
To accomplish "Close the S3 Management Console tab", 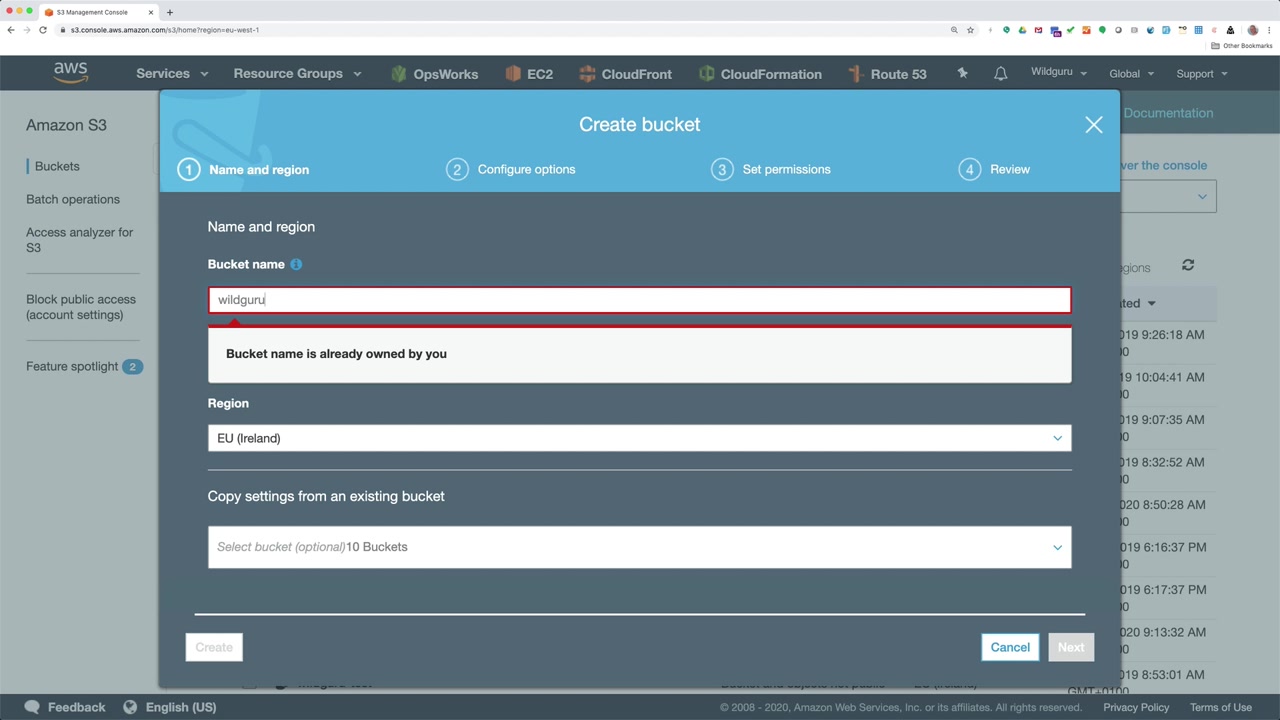I will pyautogui.click(x=150, y=12).
